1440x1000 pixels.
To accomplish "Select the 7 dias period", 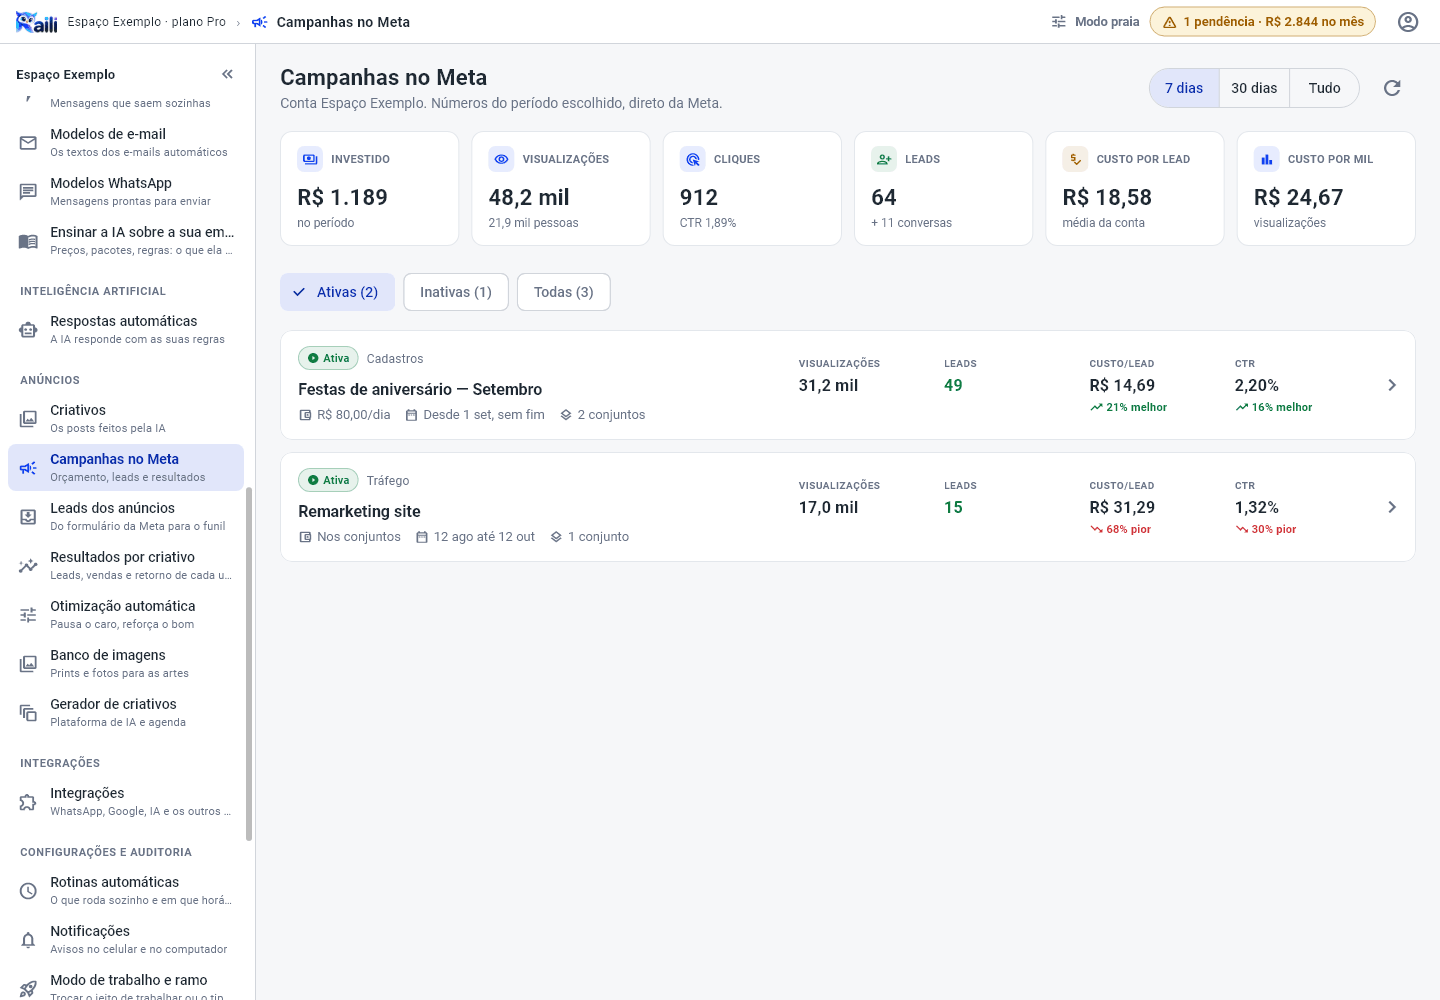I will [x=1184, y=88].
